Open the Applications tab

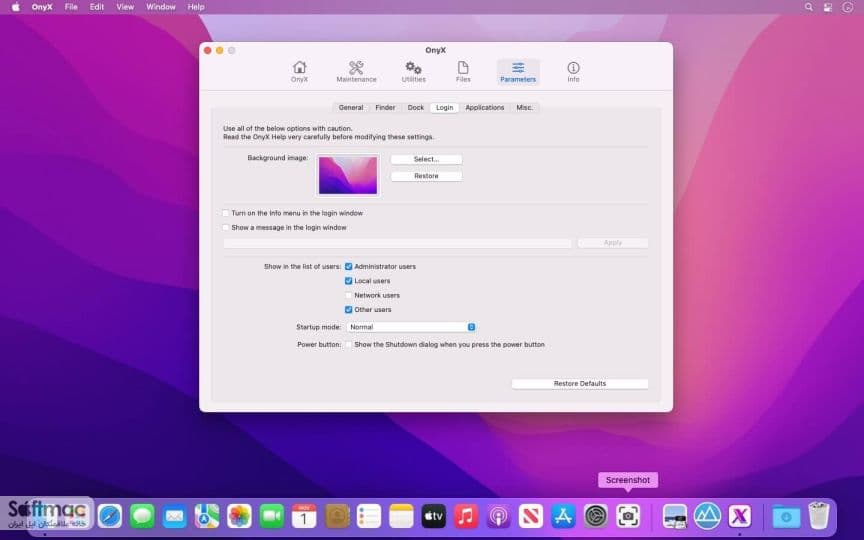(484, 107)
